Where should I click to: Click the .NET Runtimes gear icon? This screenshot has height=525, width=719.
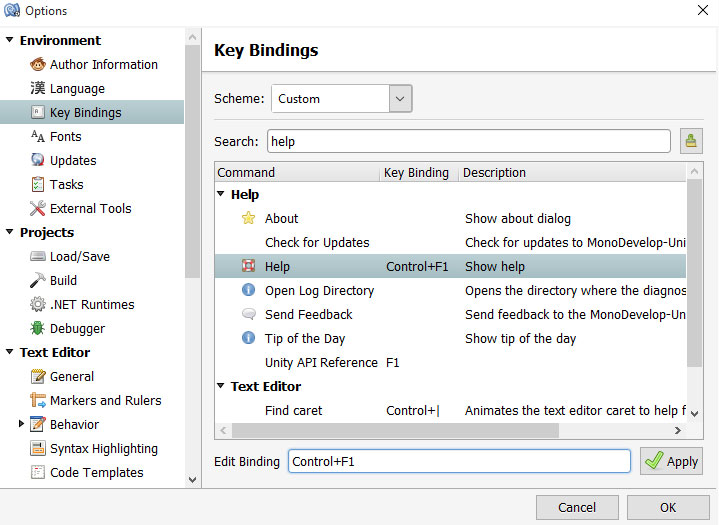coord(38,304)
